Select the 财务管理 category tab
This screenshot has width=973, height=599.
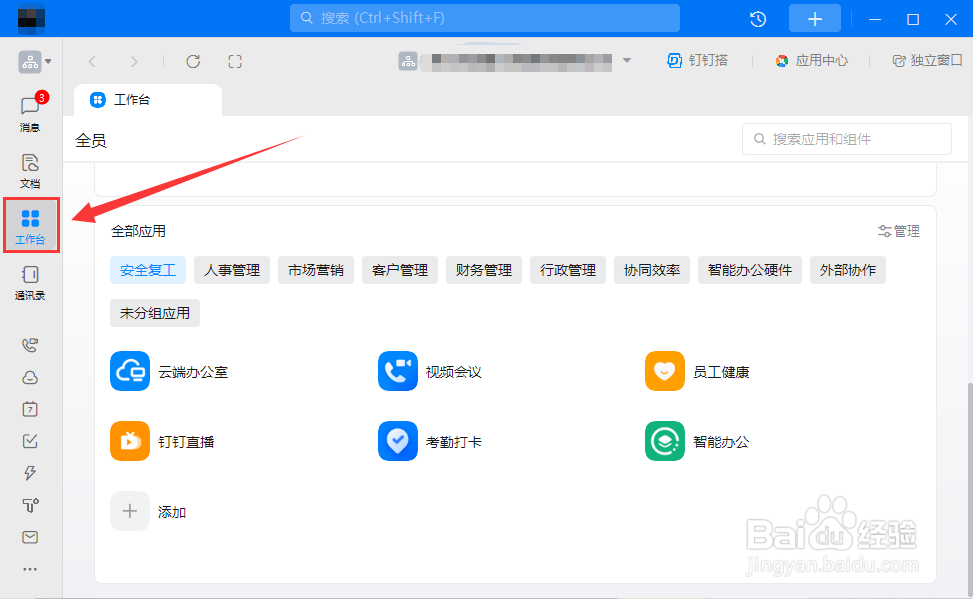coord(484,270)
